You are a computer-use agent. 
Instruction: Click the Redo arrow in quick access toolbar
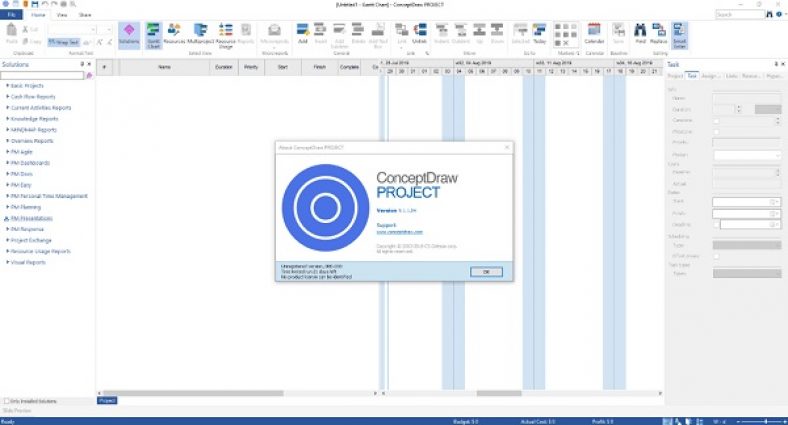(x=54, y=4)
